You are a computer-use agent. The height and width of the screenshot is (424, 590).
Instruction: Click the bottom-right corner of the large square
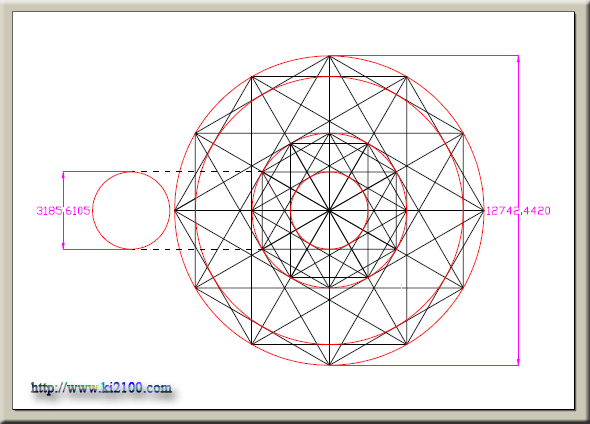(406, 344)
